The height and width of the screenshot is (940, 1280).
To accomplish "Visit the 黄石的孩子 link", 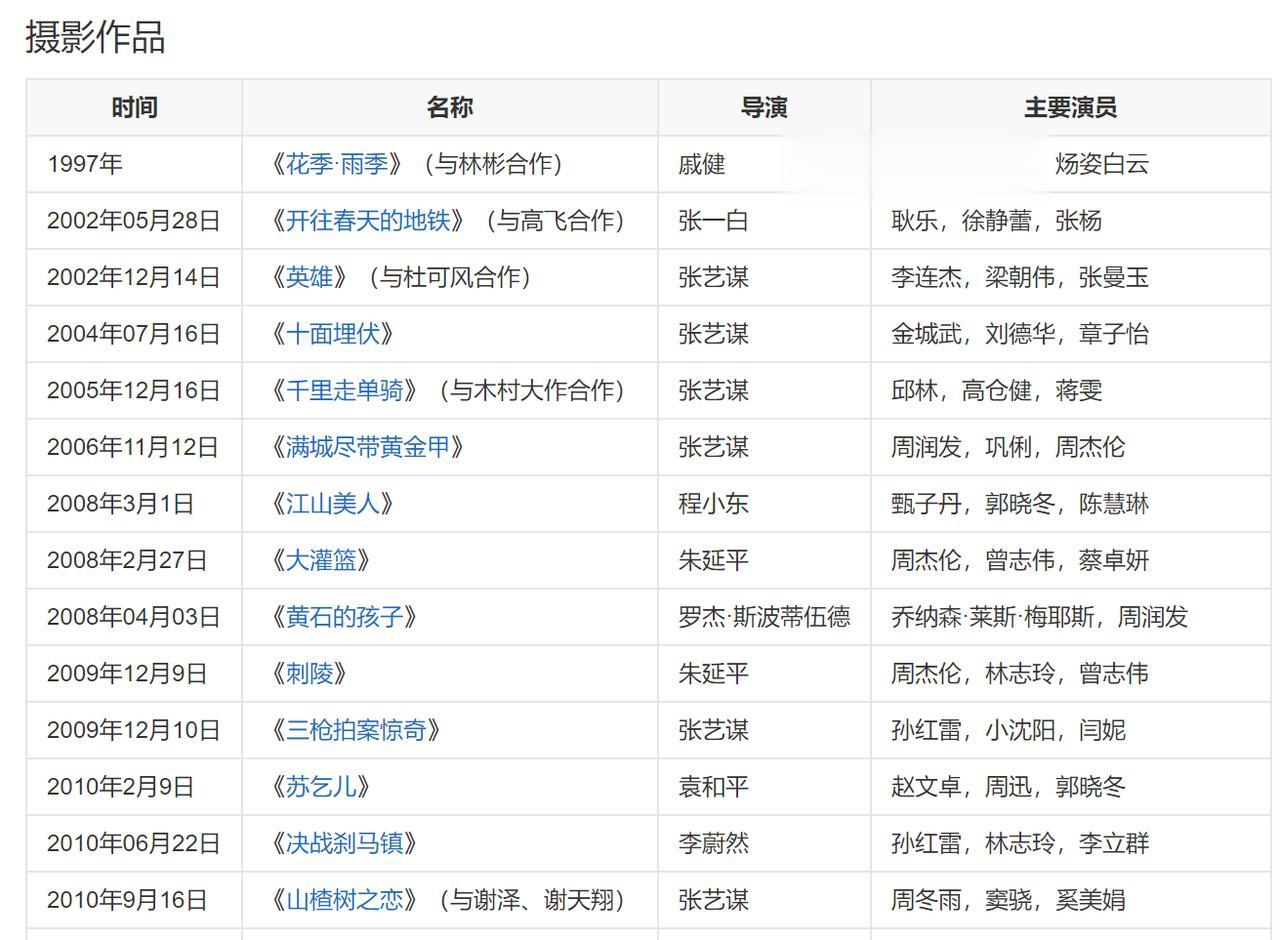I will pyautogui.click(x=345, y=617).
